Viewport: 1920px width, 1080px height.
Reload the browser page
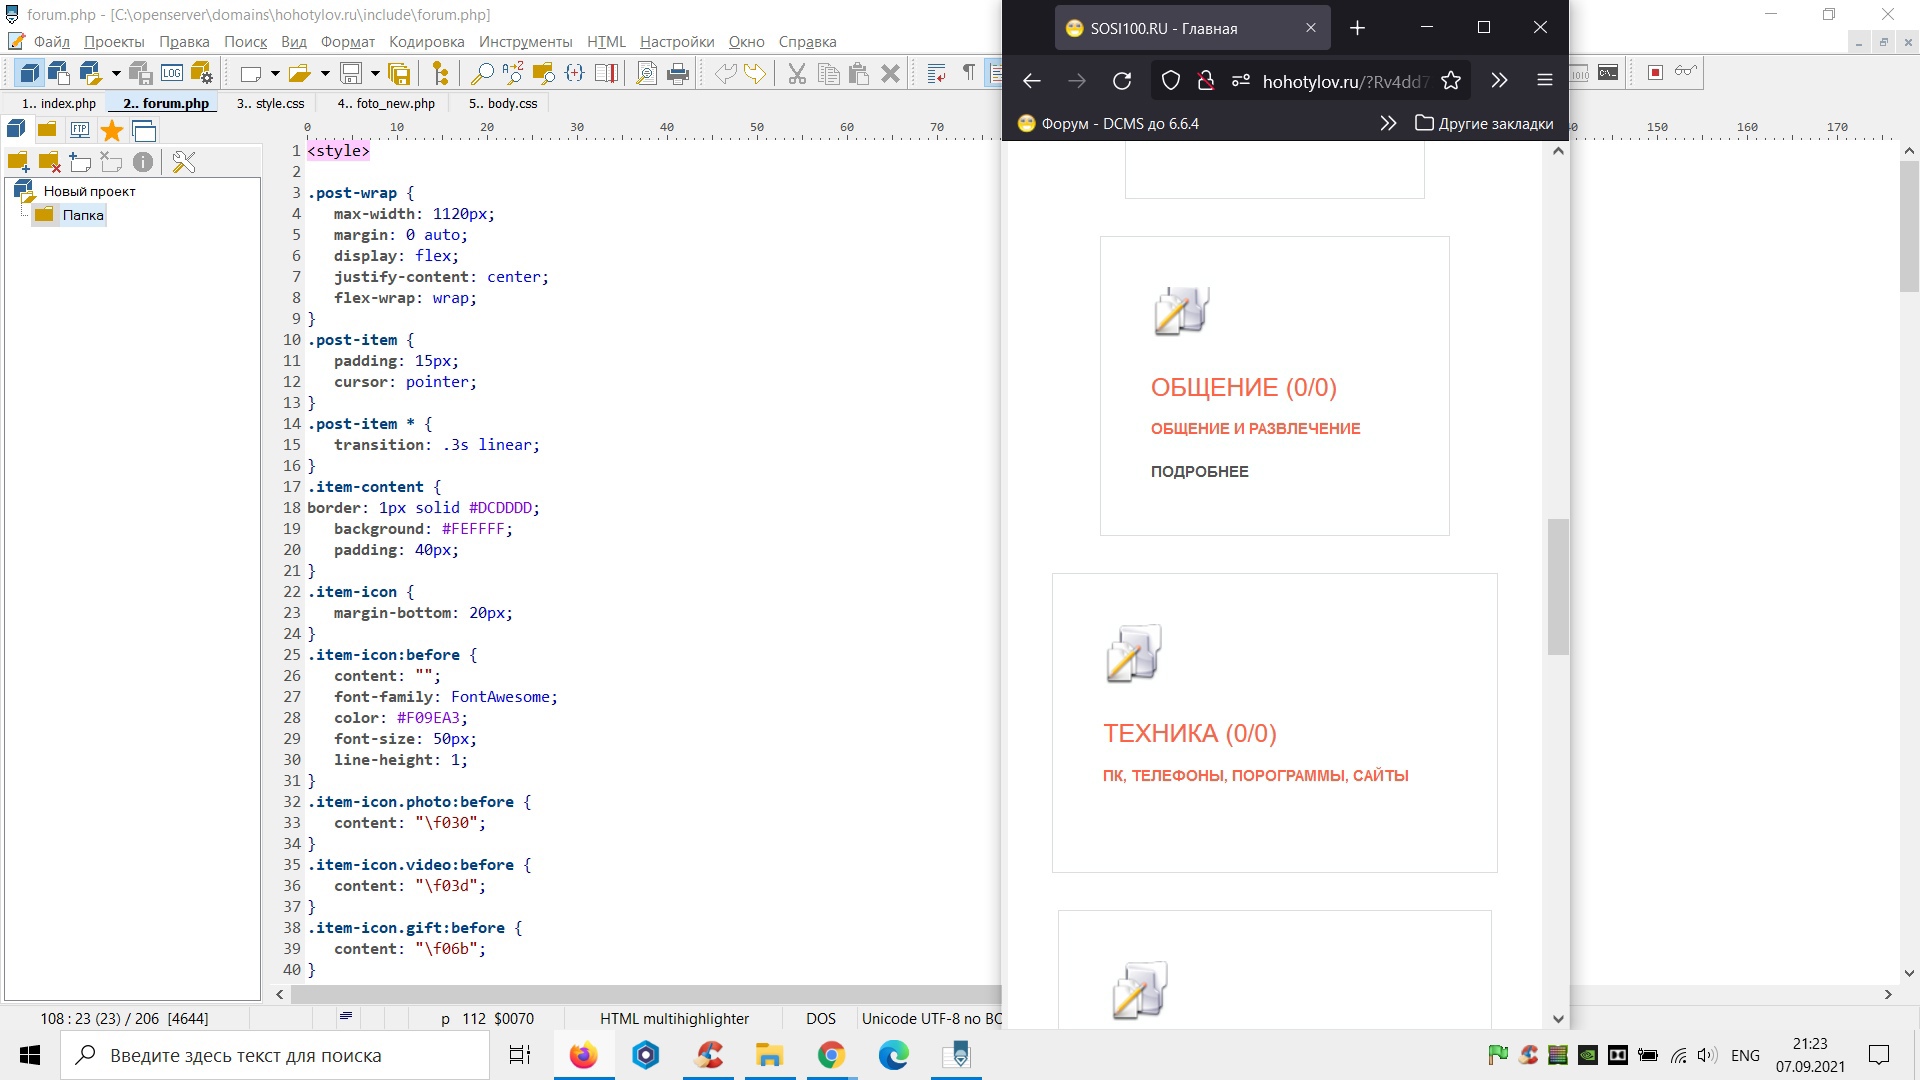1122,81
